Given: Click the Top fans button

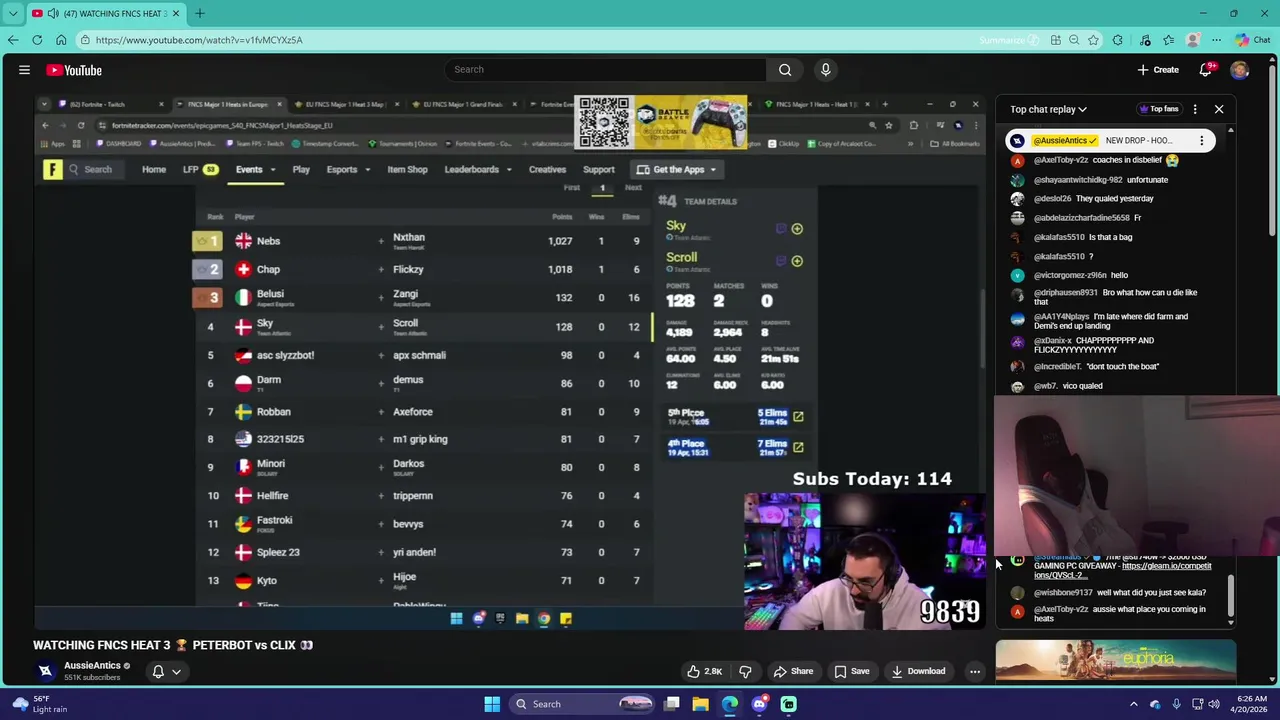Looking at the screenshot, I should (1158, 109).
